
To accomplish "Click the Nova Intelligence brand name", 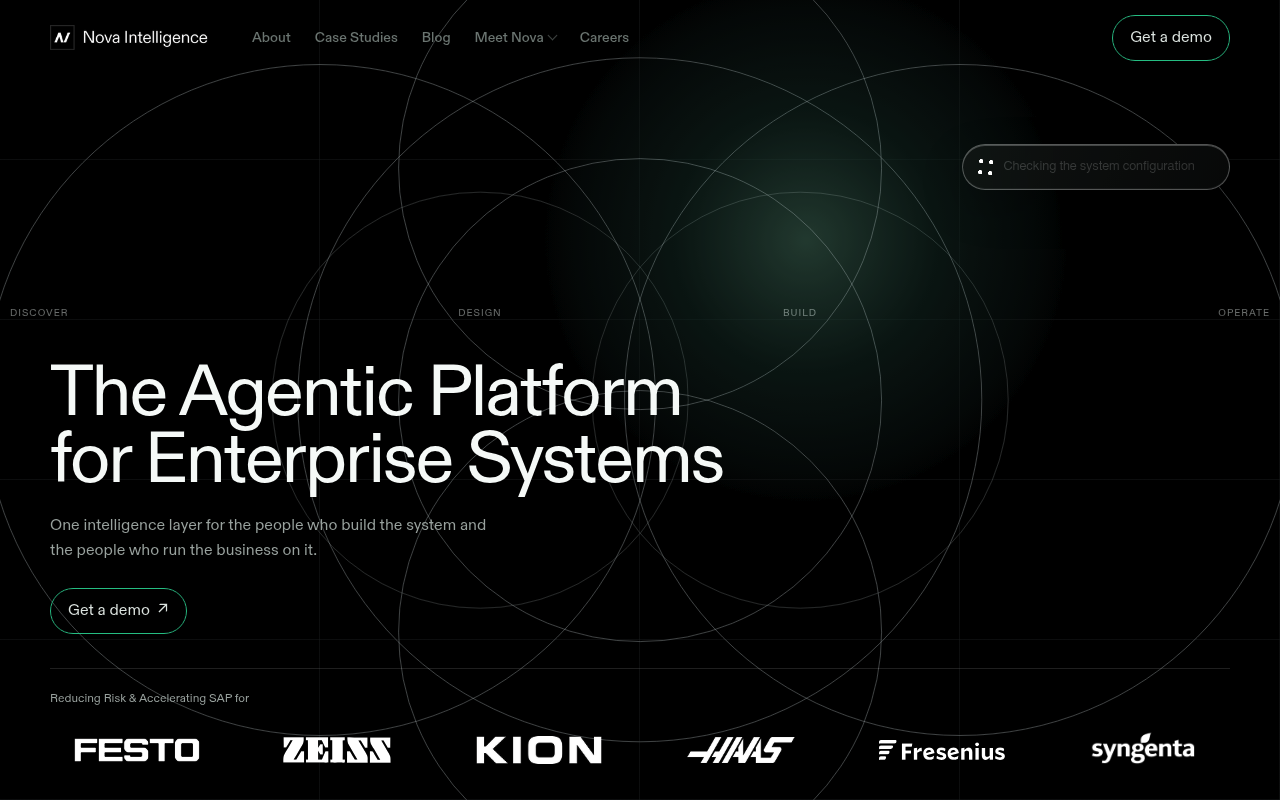I will (145, 38).
